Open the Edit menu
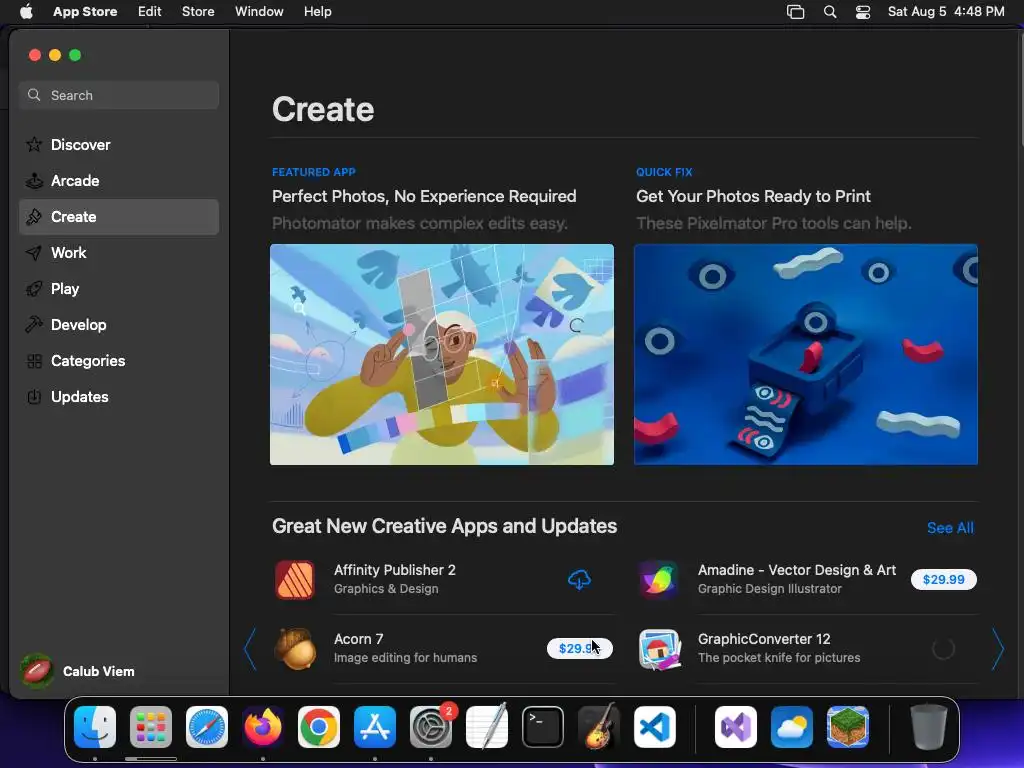 (150, 12)
